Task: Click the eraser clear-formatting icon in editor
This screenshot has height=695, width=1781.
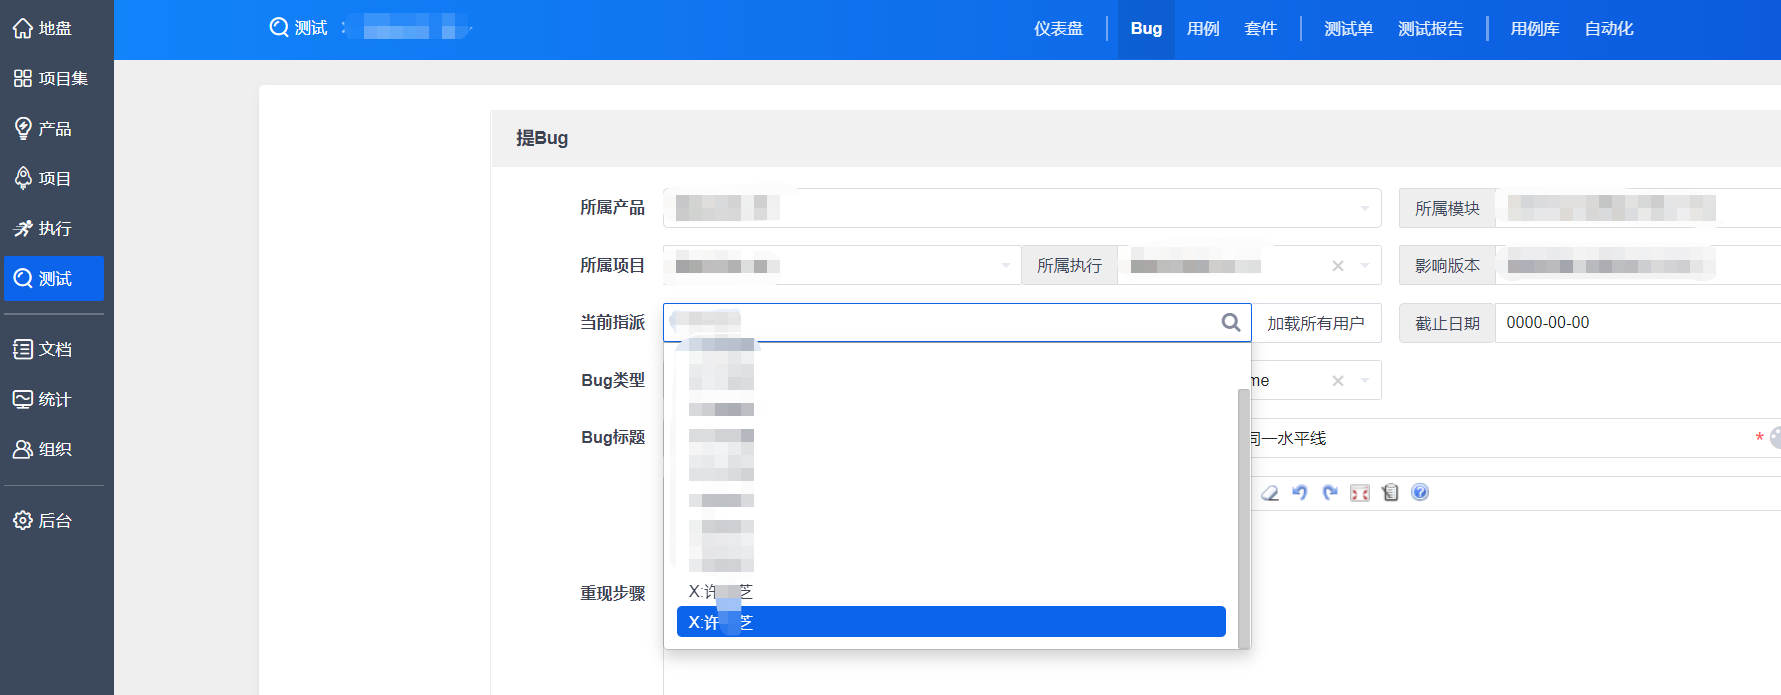Action: pos(1270,493)
